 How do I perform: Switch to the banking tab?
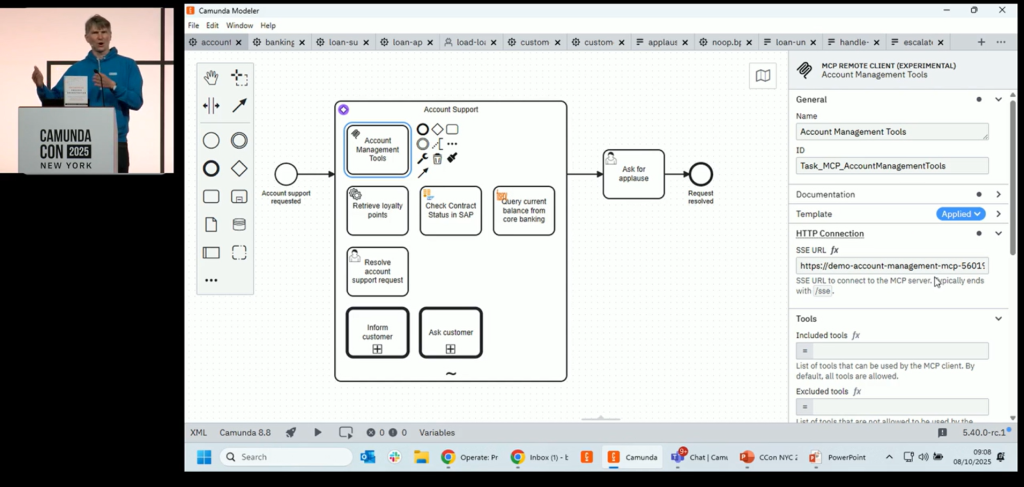click(272, 42)
